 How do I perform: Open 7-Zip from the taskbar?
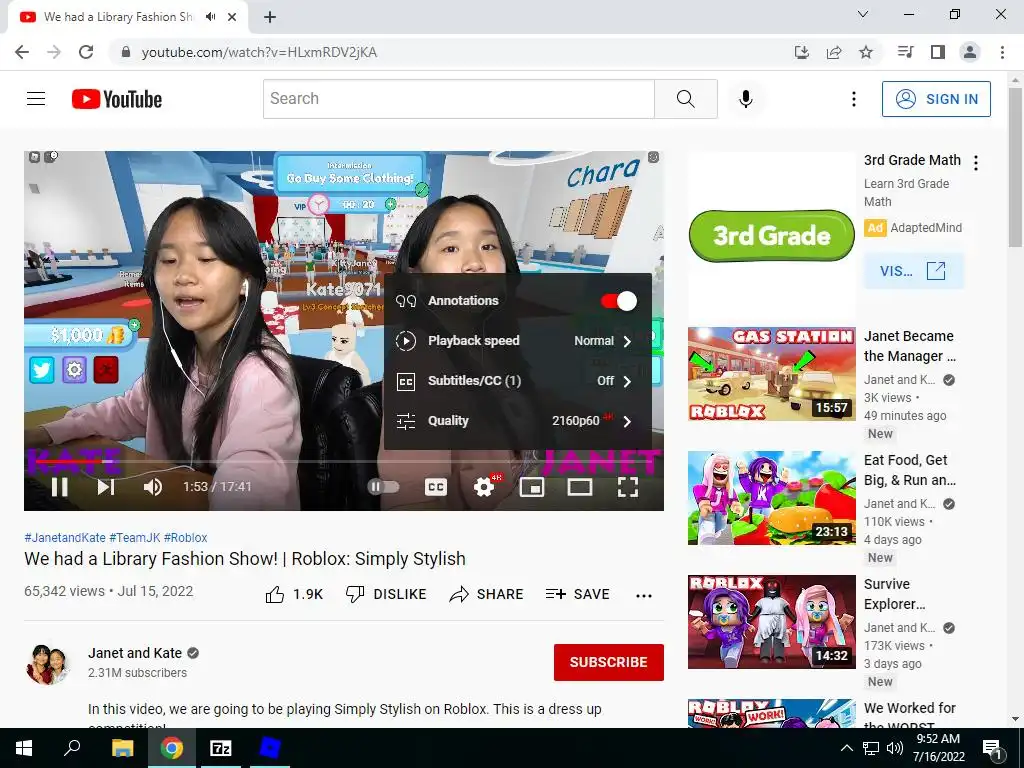(x=221, y=748)
